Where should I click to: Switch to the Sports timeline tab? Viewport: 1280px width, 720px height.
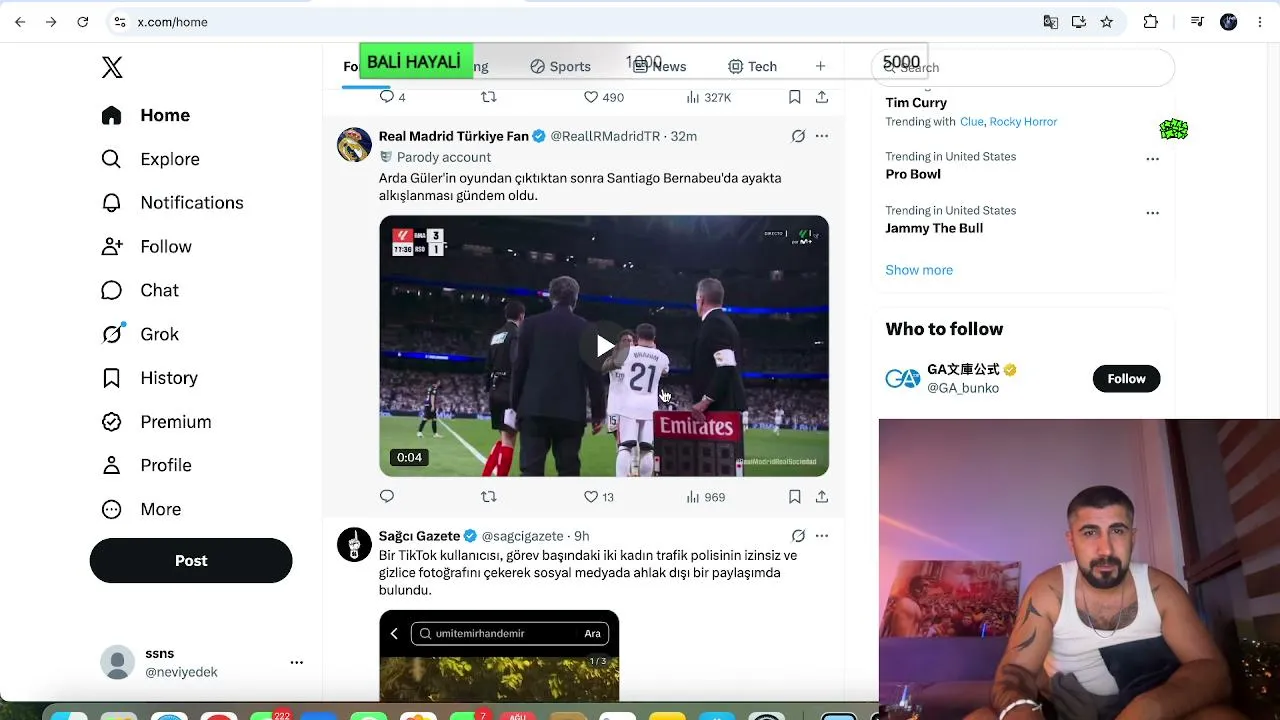tap(560, 67)
